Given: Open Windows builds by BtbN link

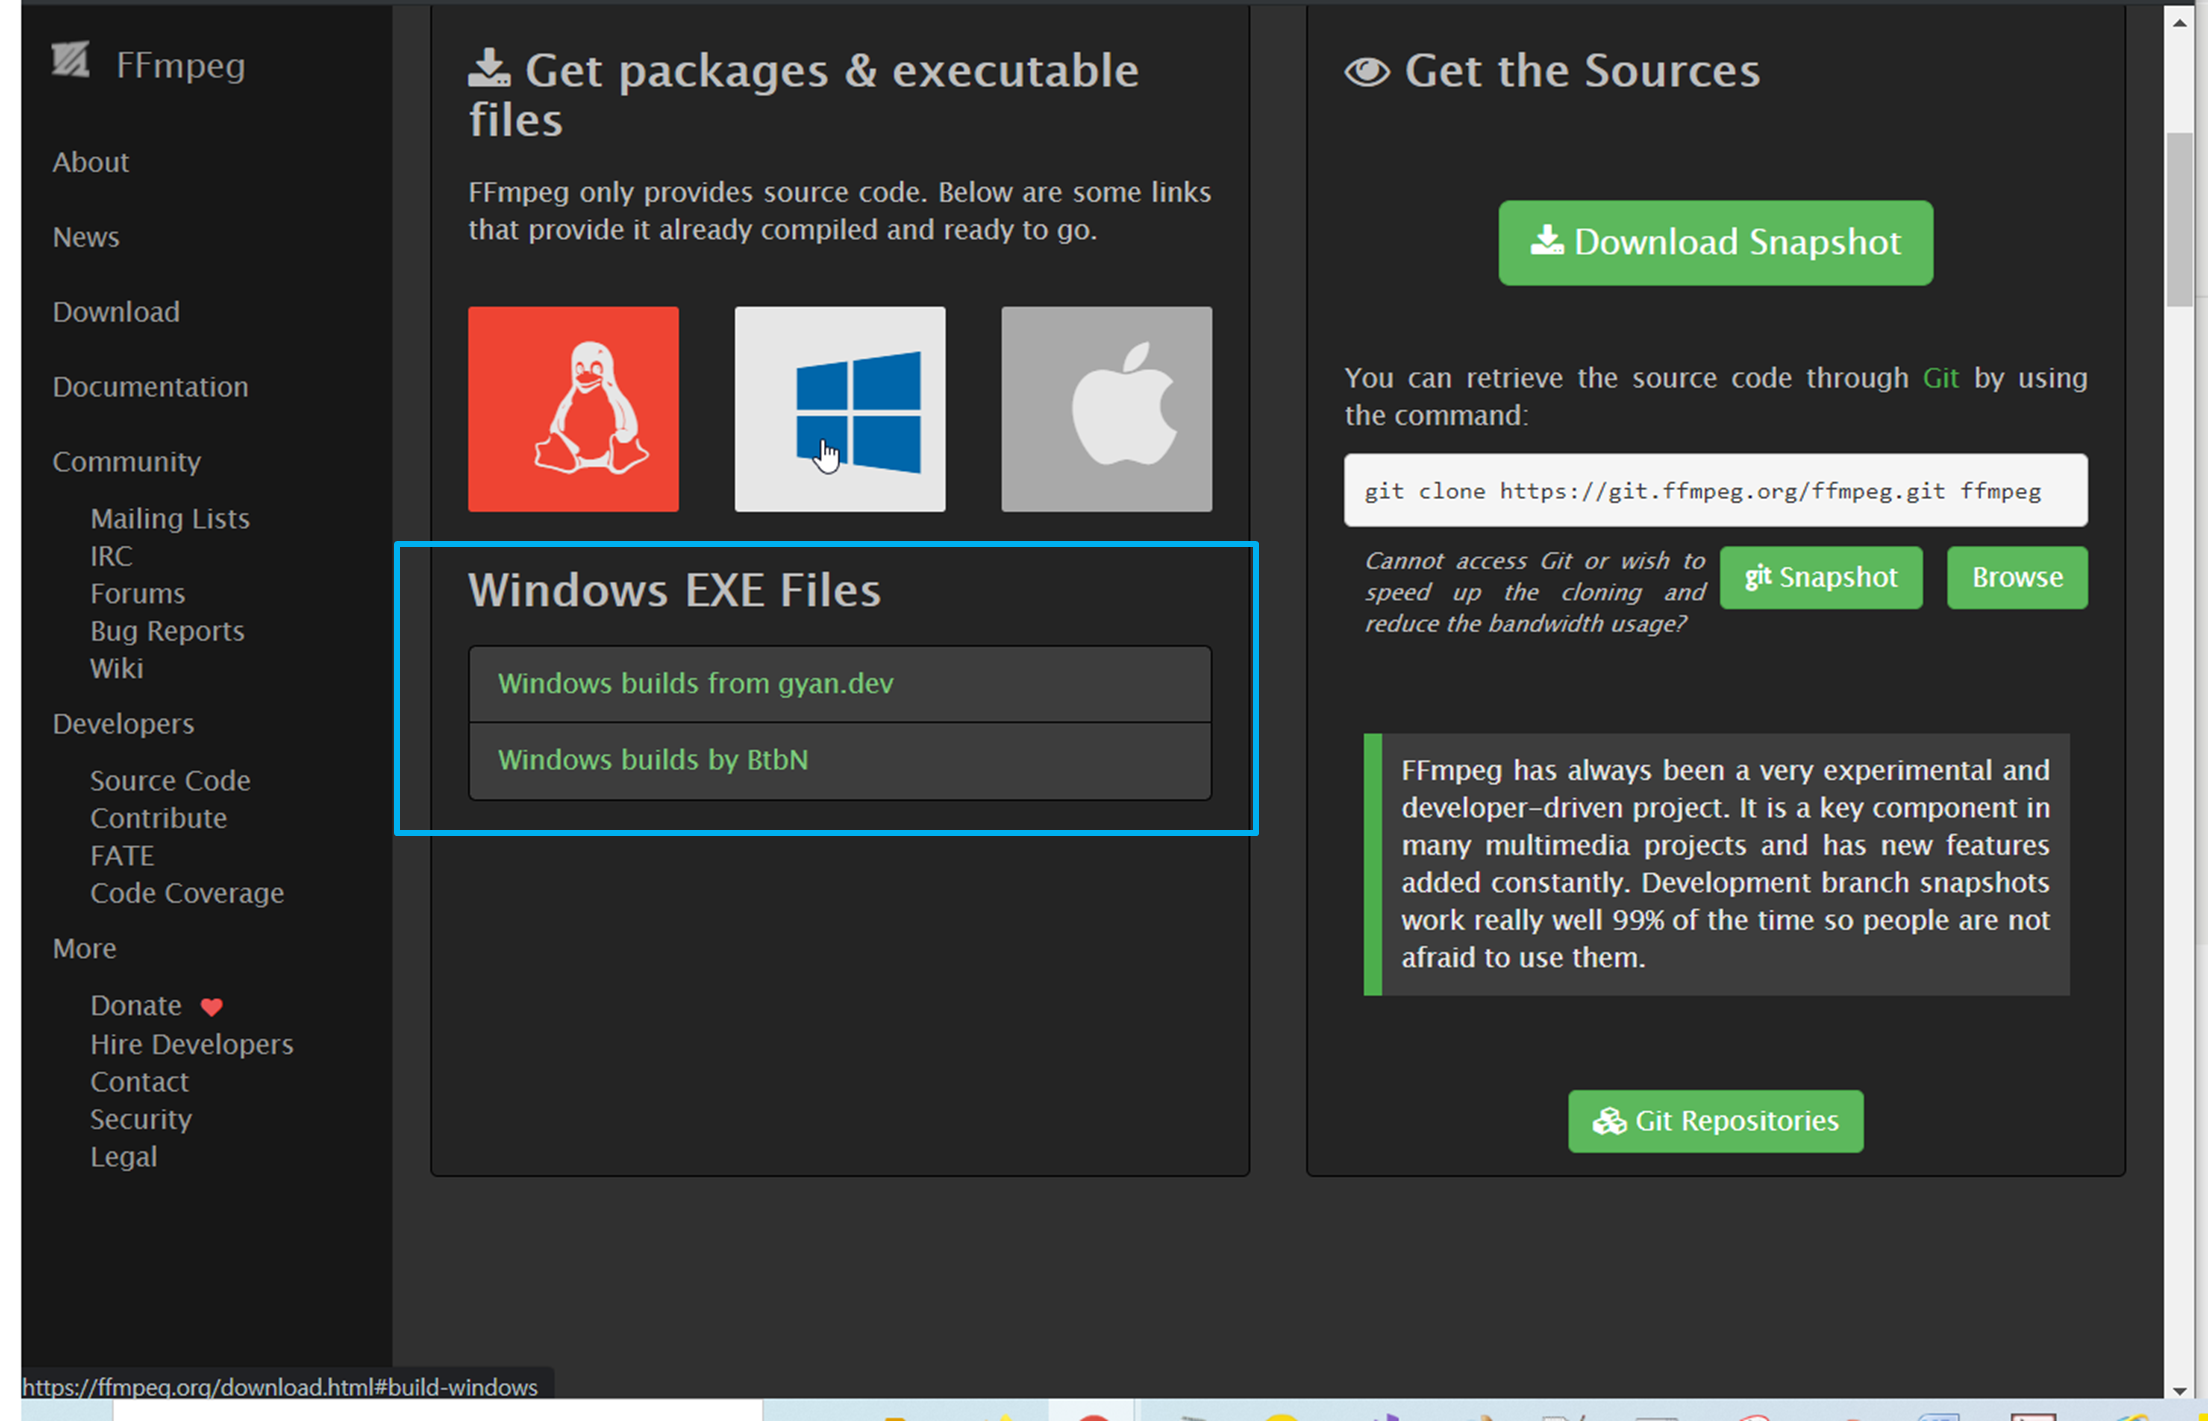Looking at the screenshot, I should pos(652,760).
